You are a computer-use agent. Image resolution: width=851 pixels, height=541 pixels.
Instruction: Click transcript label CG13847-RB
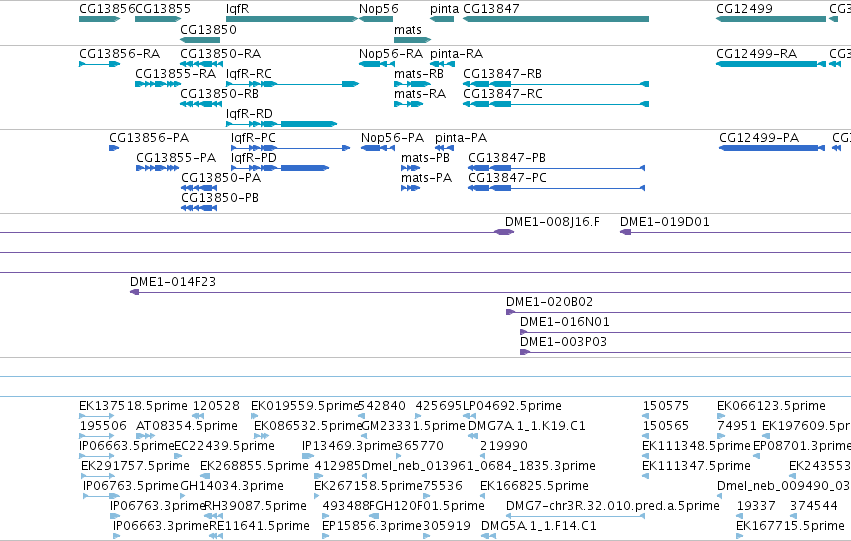pos(503,74)
